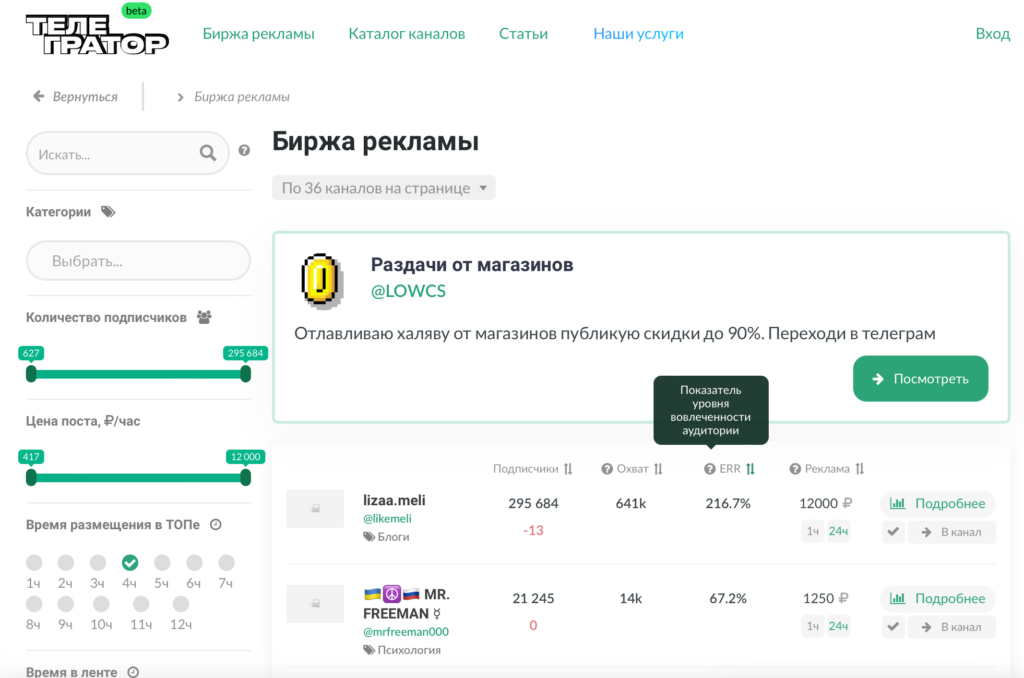Image resolution: width=1024 pixels, height=678 pixels.
Task: Click the Телегратор logo
Action: tap(97, 35)
